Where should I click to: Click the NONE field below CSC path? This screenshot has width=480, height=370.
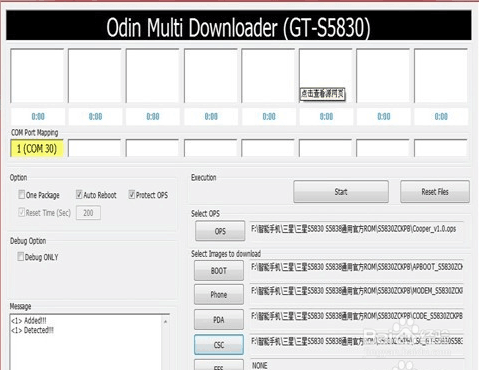pyautogui.click(x=356, y=365)
